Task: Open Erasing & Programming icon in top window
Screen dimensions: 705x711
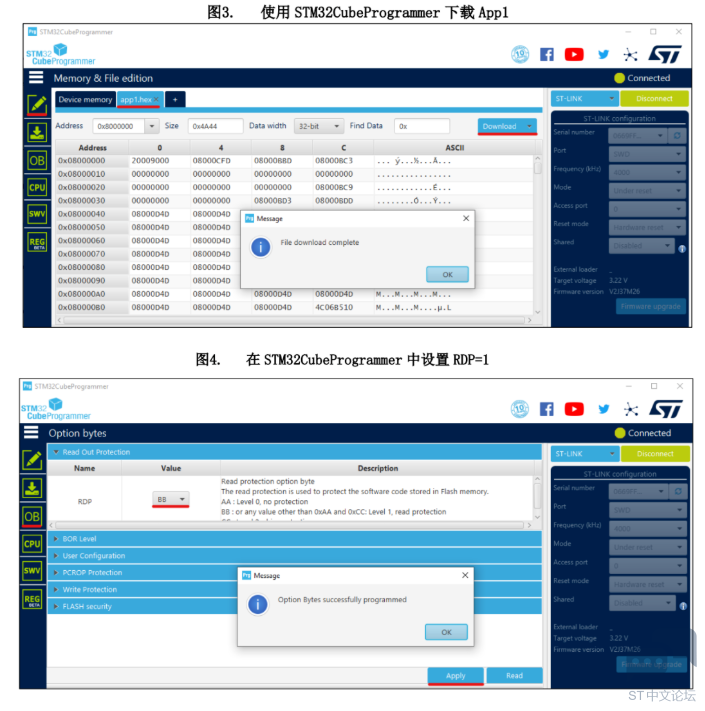Action: coord(37,133)
